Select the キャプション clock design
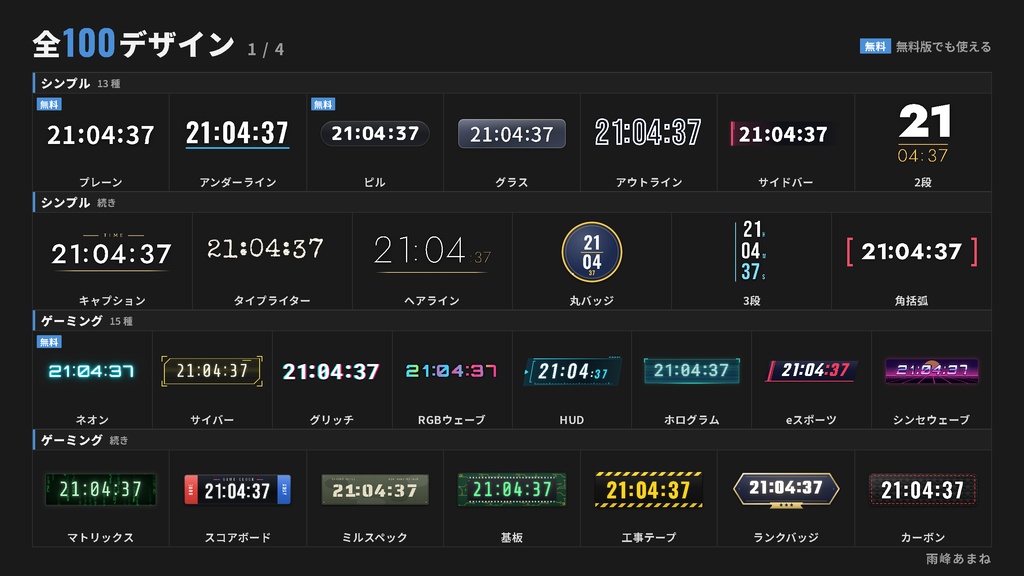Viewport: 1024px width, 576px height. pos(112,261)
